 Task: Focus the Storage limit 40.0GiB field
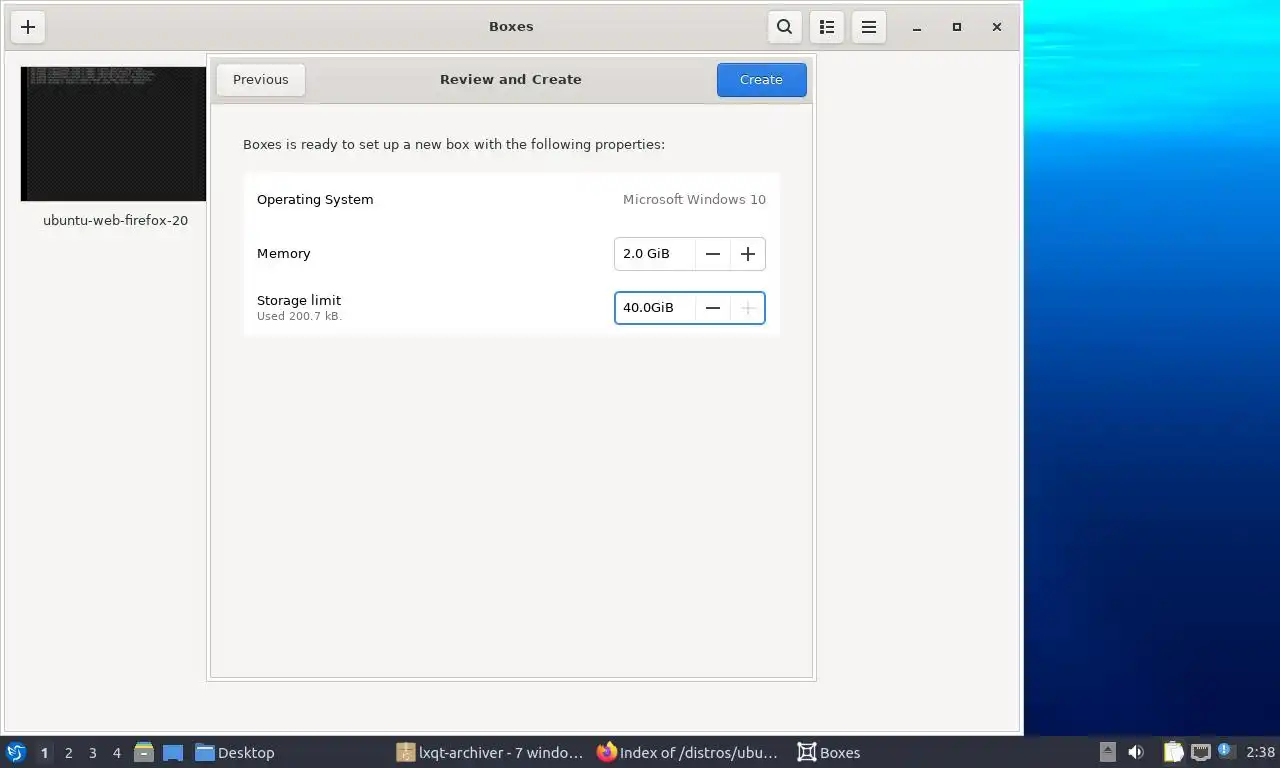coord(655,308)
